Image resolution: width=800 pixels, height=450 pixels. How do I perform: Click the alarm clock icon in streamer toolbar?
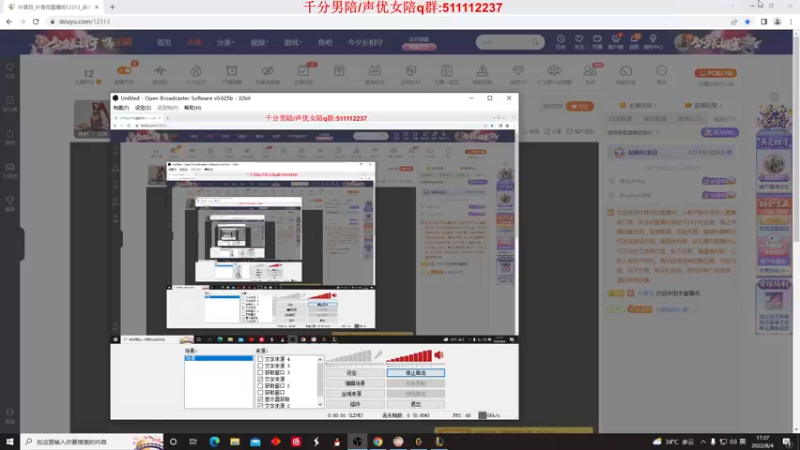(x=232, y=71)
